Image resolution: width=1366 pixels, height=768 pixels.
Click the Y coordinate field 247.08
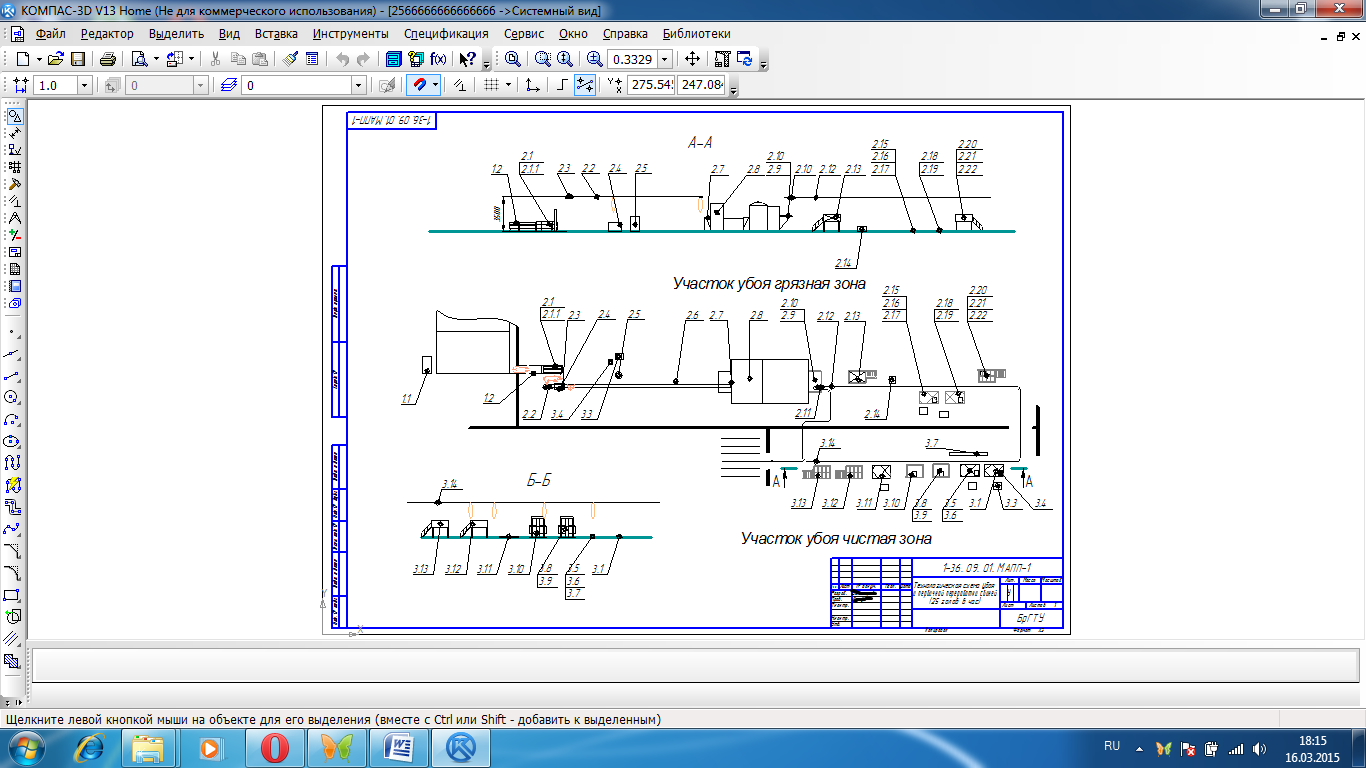701,85
